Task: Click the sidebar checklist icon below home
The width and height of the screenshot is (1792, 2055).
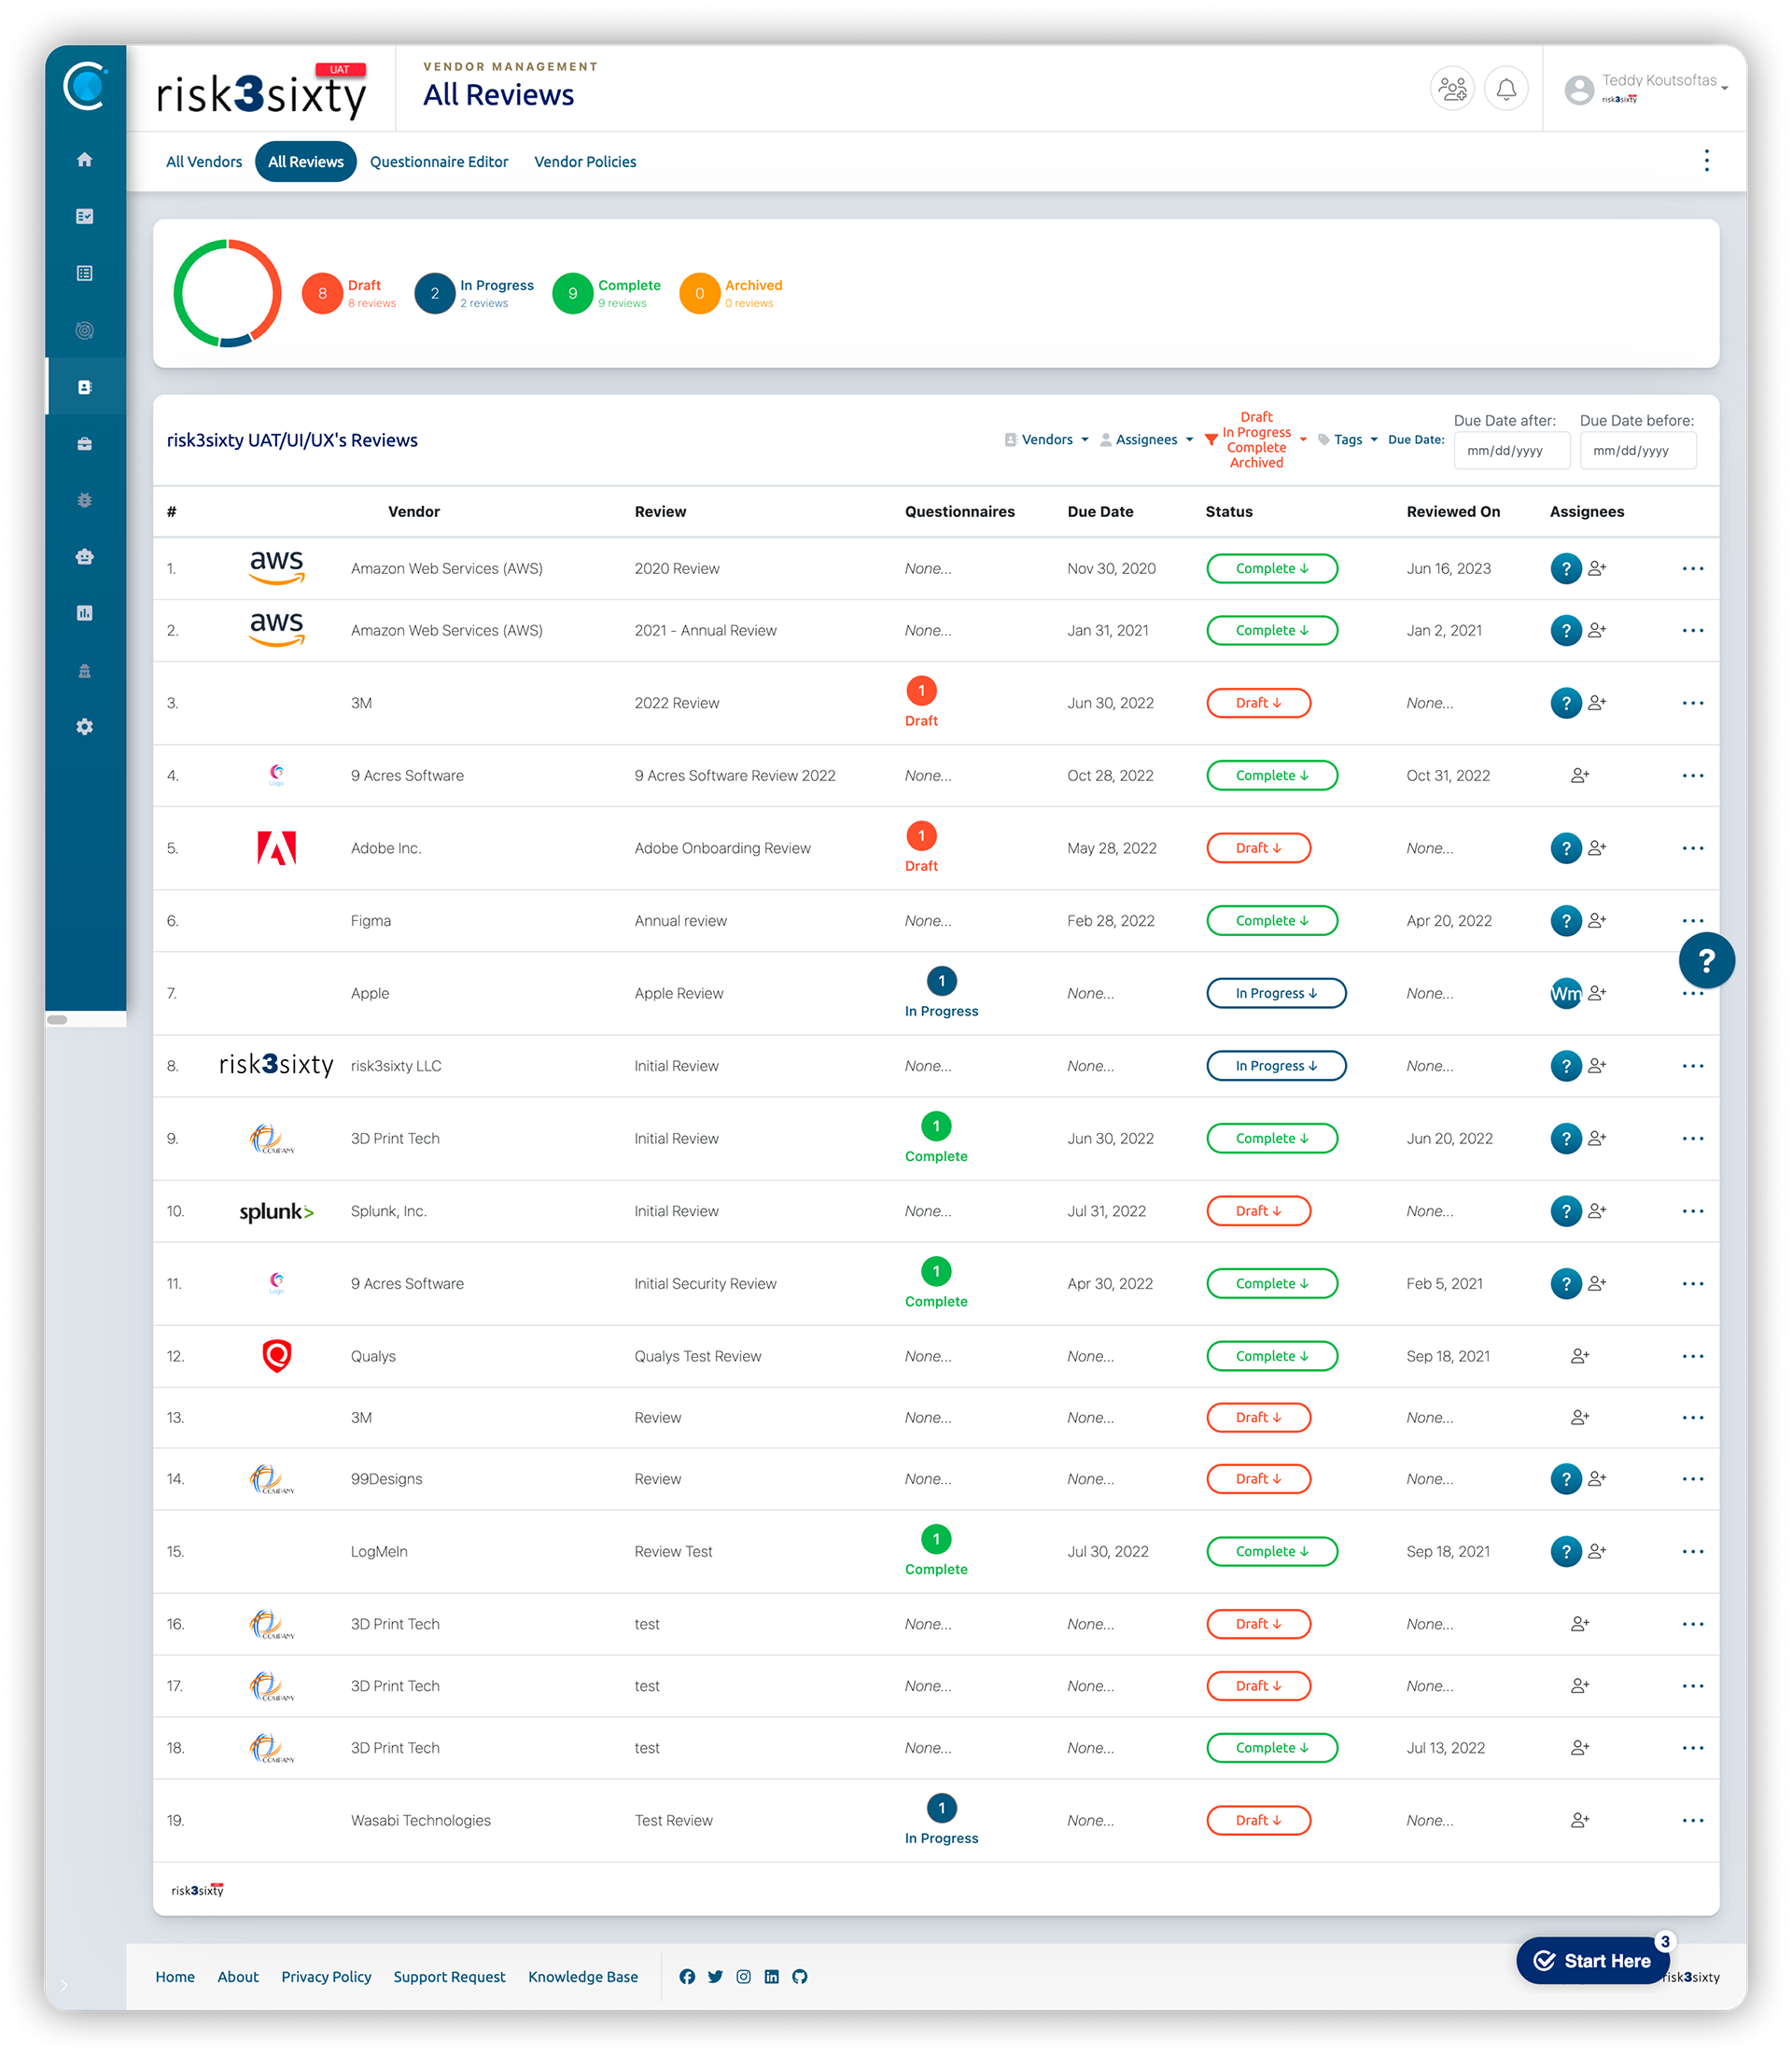Action: click(85, 217)
